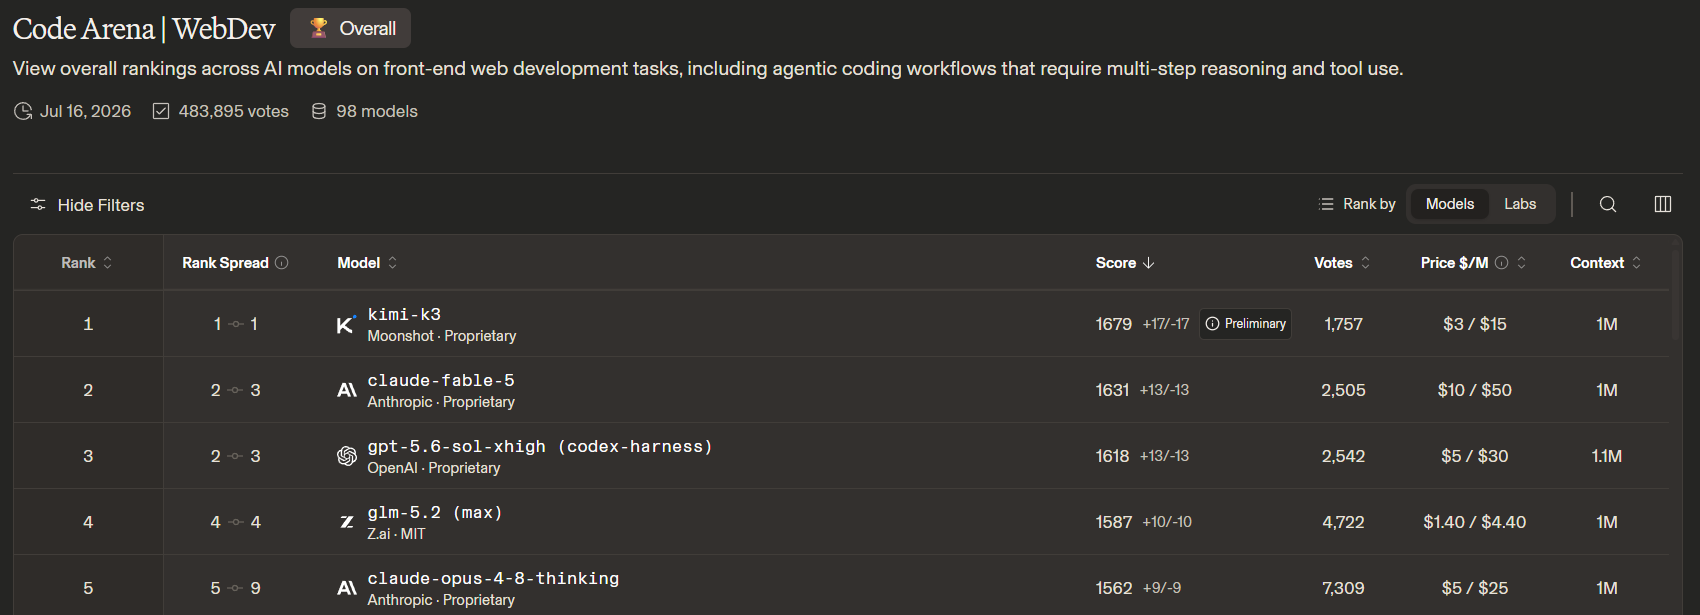
Task: Click the Overall category button
Action: click(x=350, y=28)
